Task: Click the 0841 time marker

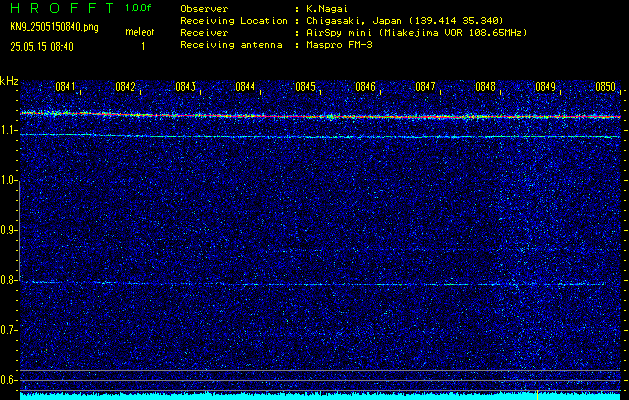Action: (65, 87)
